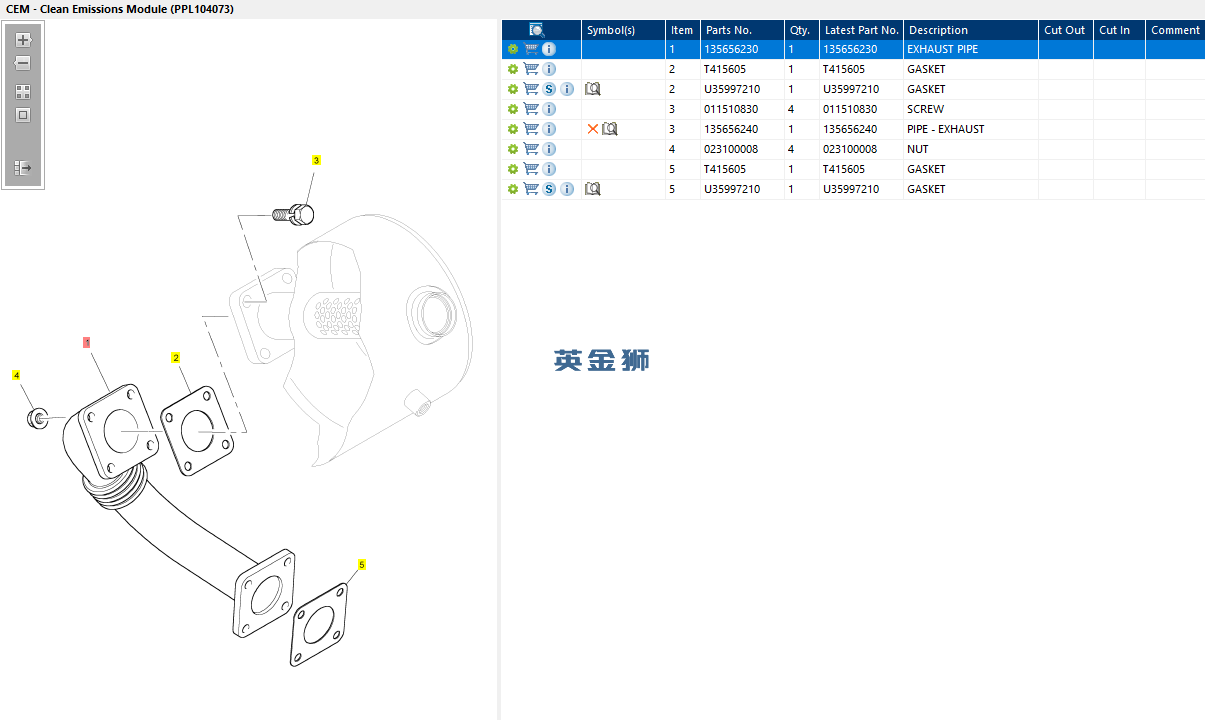Select the SCREW description cell

coord(971,109)
